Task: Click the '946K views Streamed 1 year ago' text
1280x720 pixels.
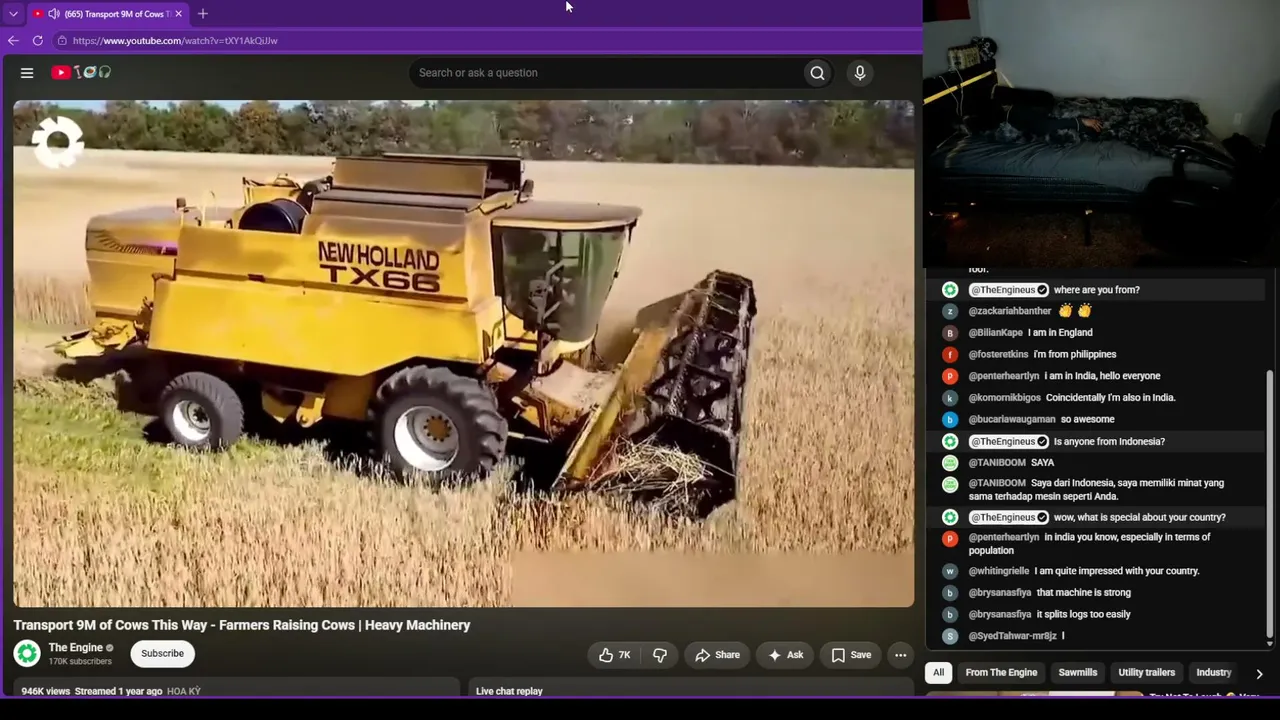Action: tap(92, 691)
